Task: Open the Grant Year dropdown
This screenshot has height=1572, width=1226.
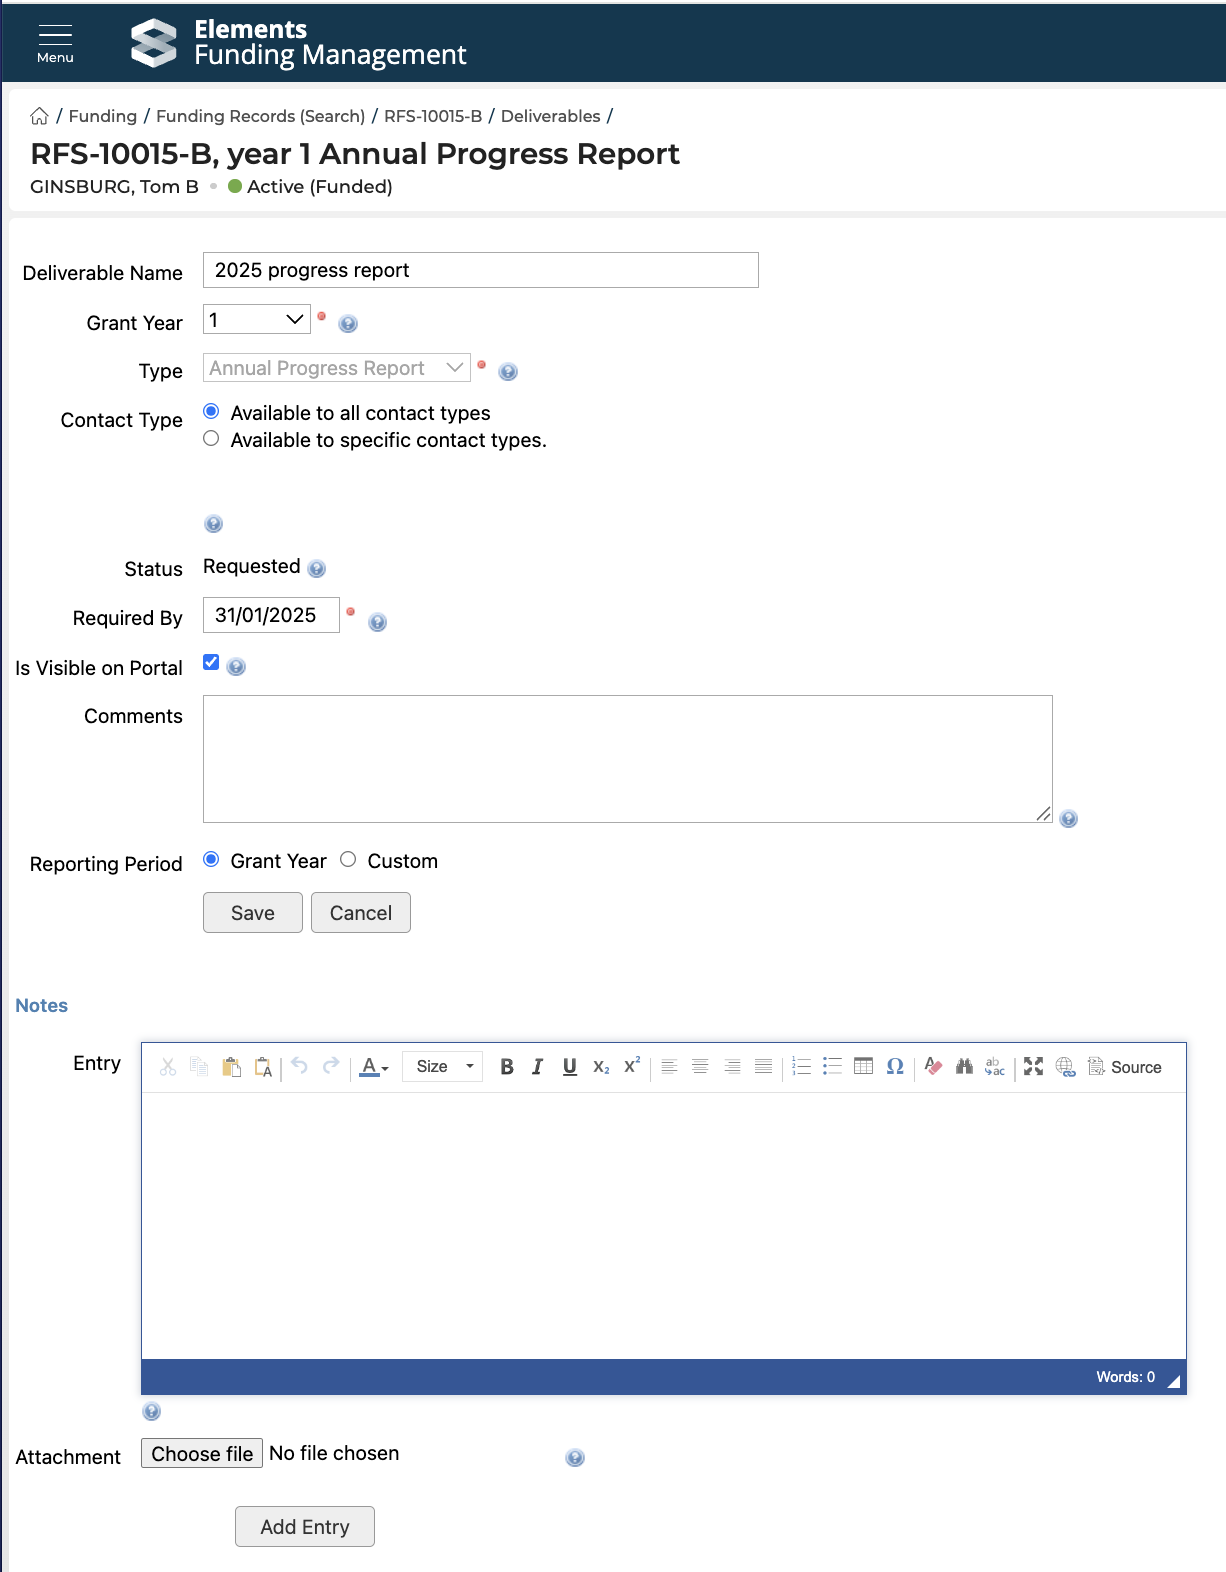Action: 257,320
